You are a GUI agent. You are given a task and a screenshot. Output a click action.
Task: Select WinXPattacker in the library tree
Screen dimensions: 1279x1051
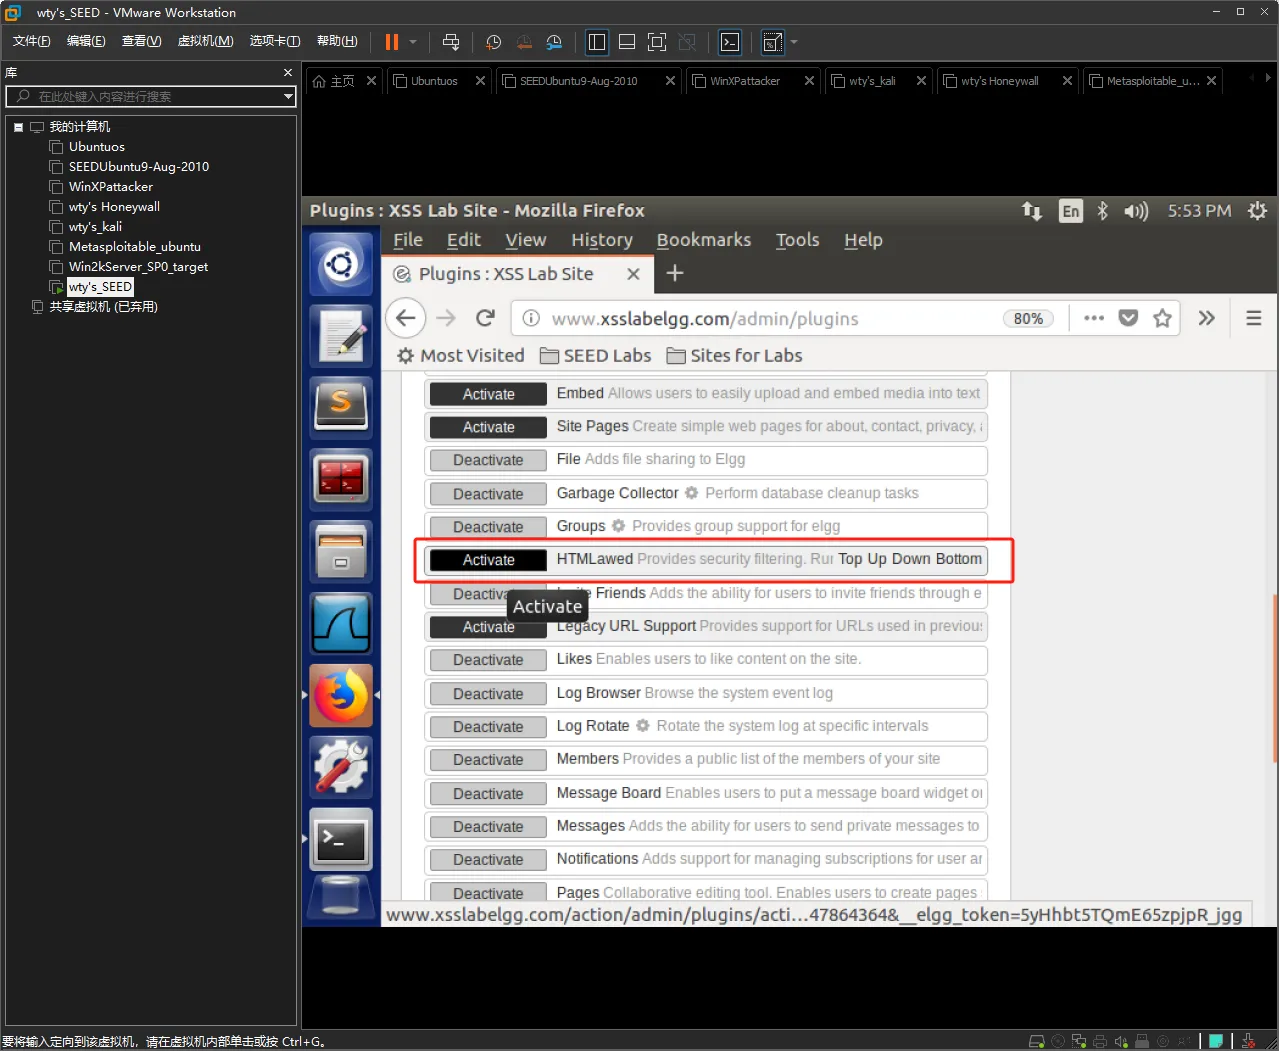click(x=110, y=187)
